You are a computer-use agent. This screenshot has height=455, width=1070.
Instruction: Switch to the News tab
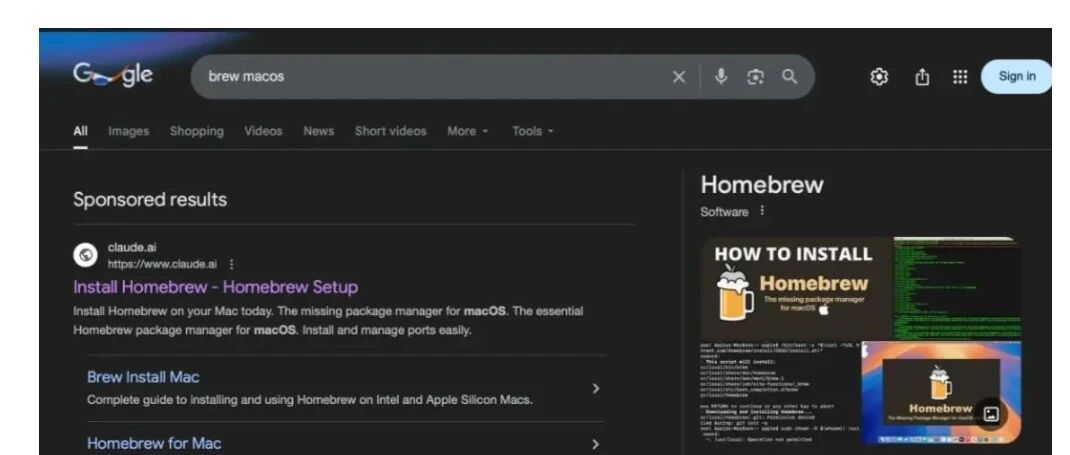pyautogui.click(x=319, y=131)
